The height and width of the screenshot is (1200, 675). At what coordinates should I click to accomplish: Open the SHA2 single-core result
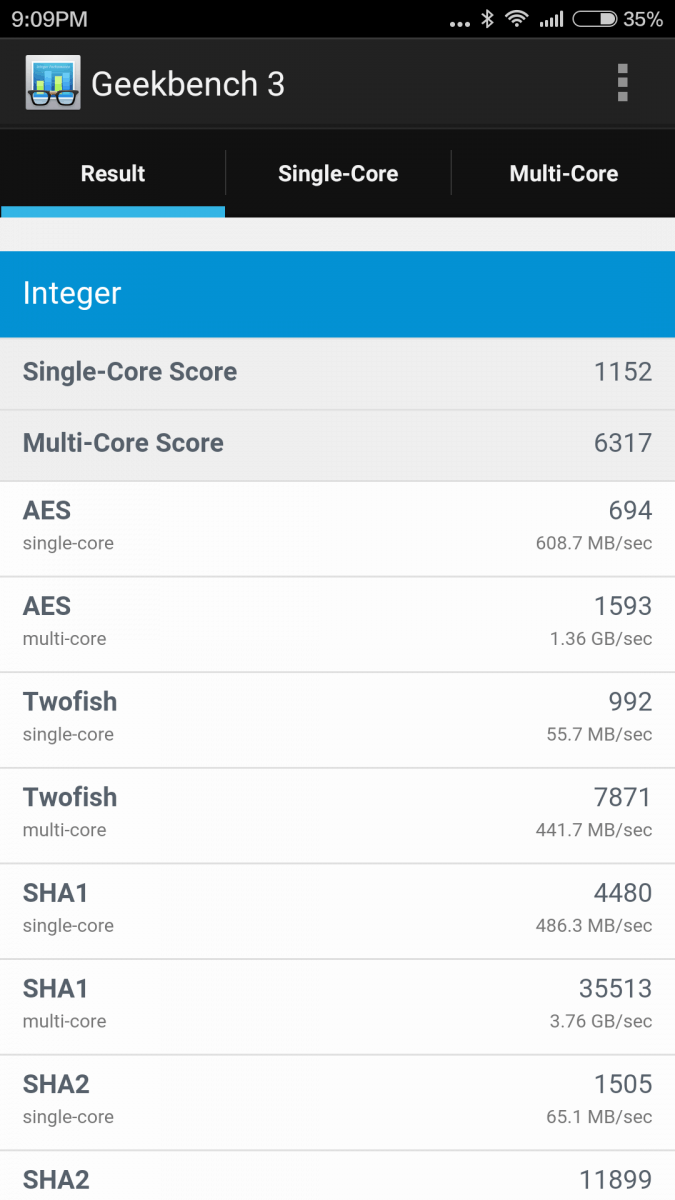coord(337,1102)
